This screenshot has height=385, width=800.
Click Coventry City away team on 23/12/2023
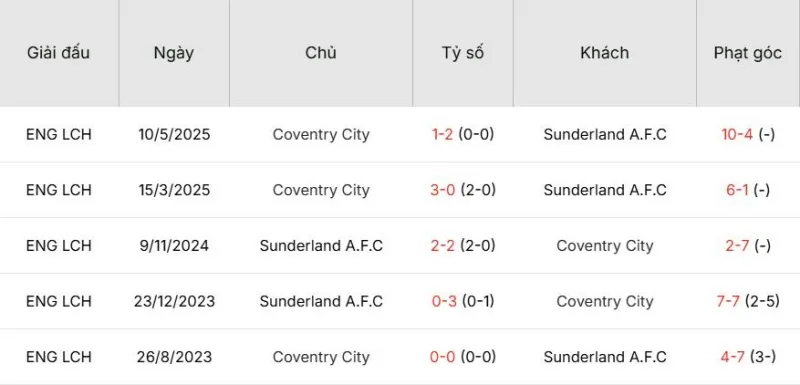point(605,301)
